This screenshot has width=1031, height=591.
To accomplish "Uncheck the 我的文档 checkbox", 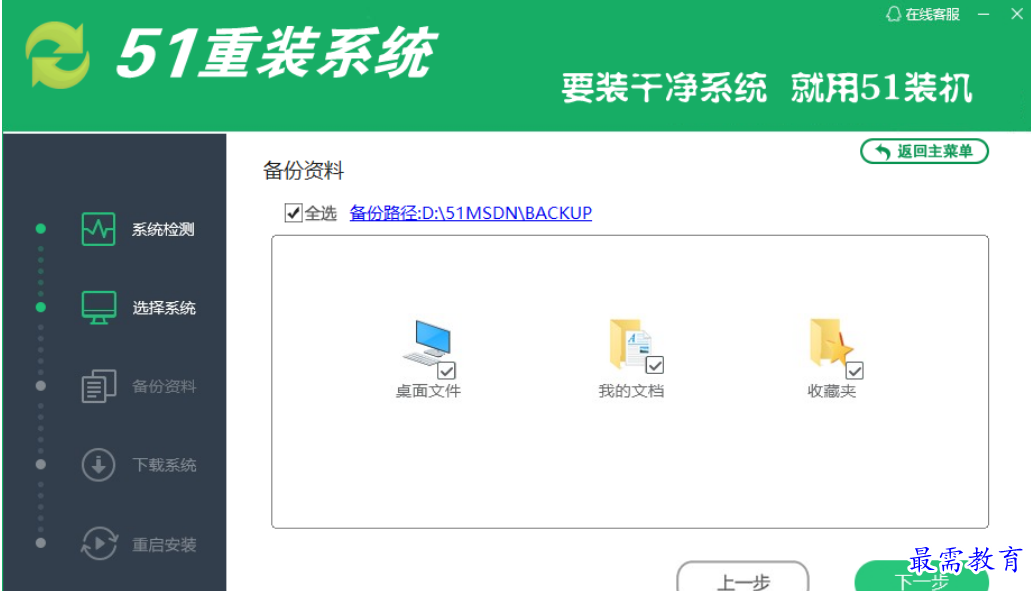I will pos(655,366).
